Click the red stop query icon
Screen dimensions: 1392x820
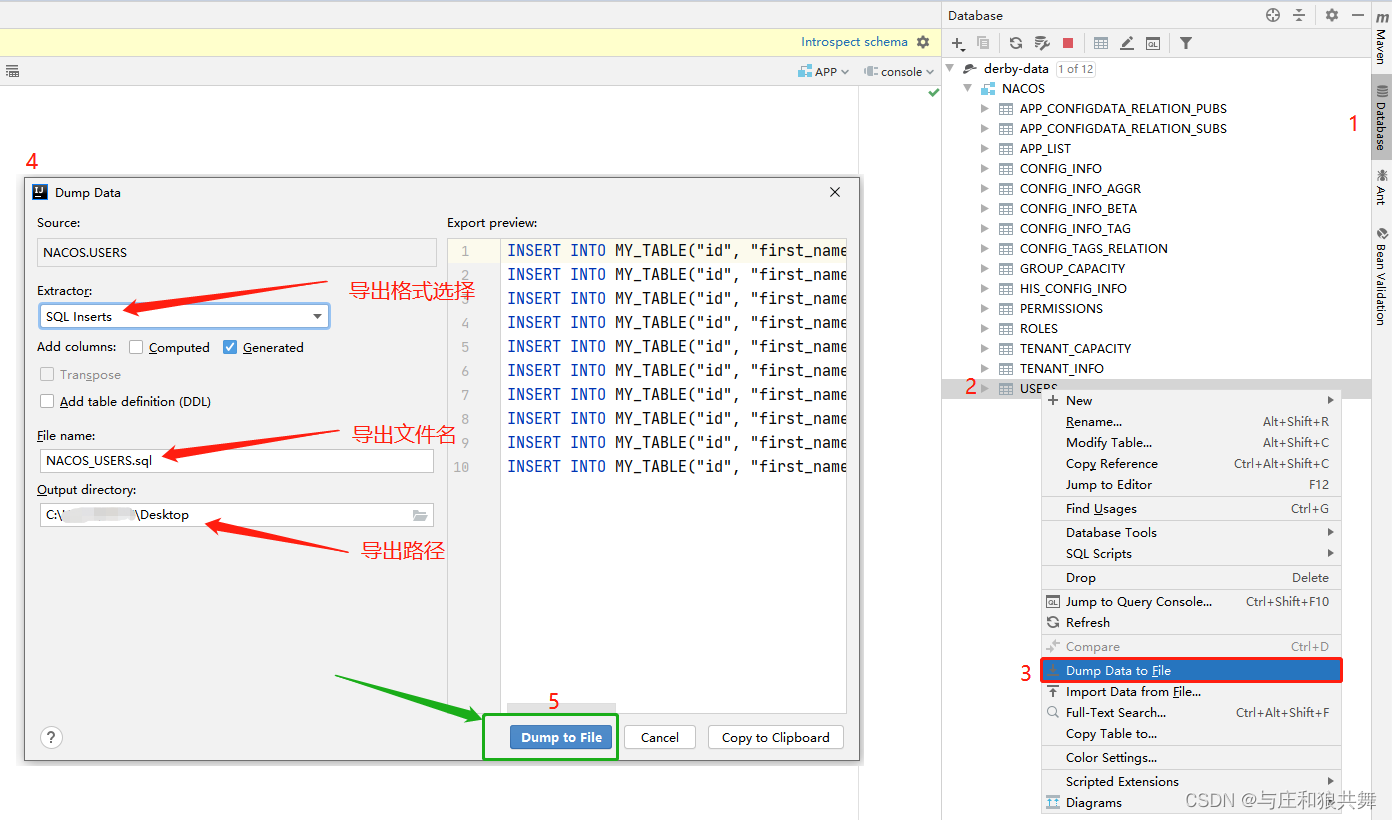coord(1067,42)
